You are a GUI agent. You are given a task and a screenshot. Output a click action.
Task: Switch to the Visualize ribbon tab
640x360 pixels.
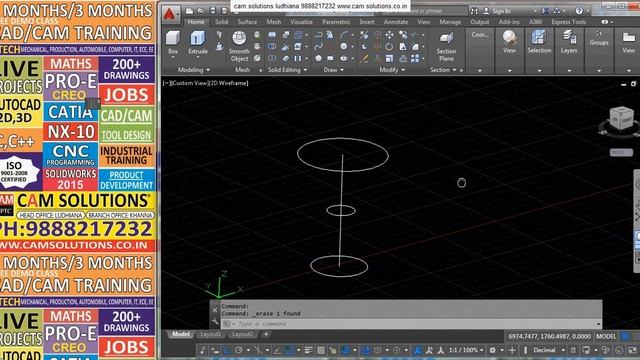click(301, 22)
